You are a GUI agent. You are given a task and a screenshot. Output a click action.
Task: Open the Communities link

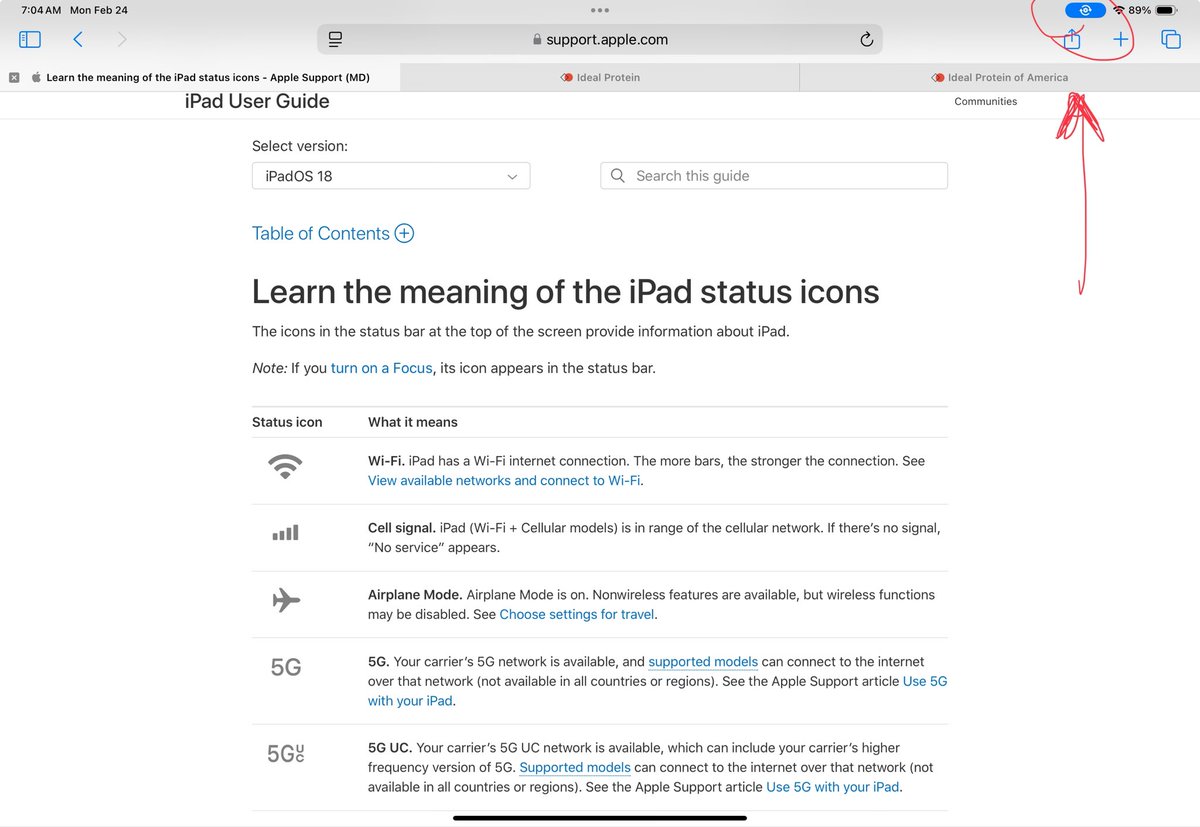click(x=985, y=101)
